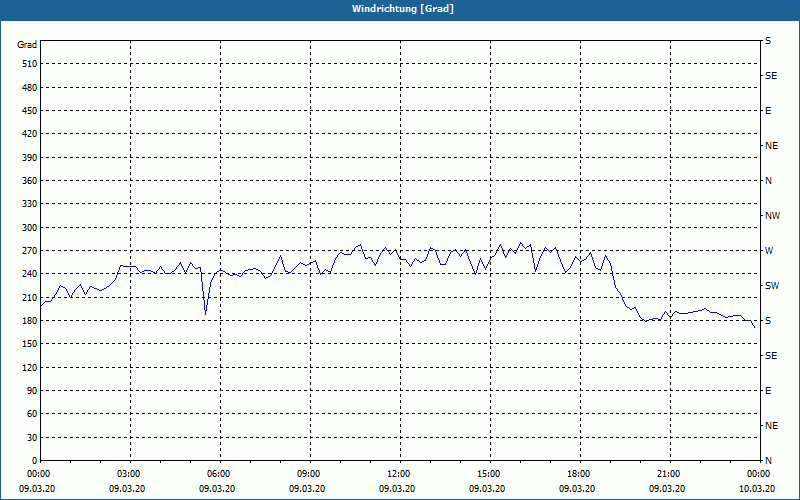Select the SE compass label beside 480 gridline

pos(771,76)
